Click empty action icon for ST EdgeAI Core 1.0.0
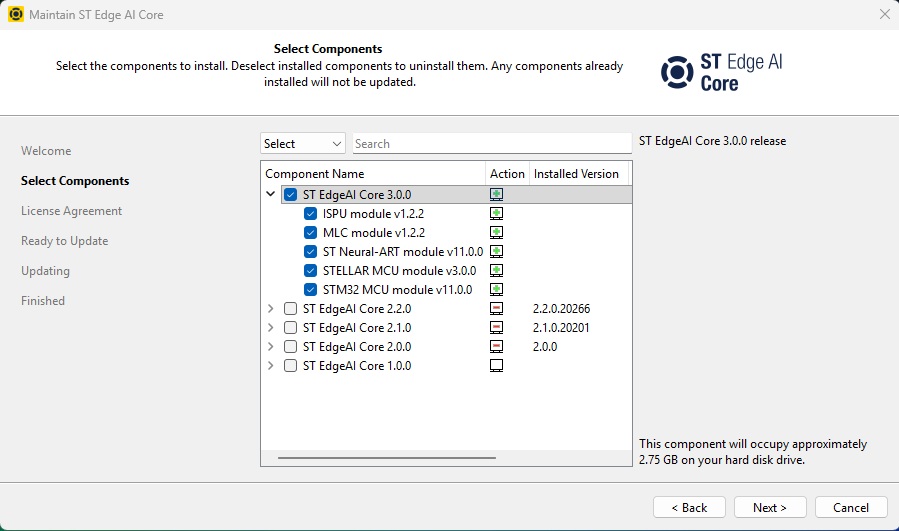This screenshot has width=899, height=531. point(497,365)
